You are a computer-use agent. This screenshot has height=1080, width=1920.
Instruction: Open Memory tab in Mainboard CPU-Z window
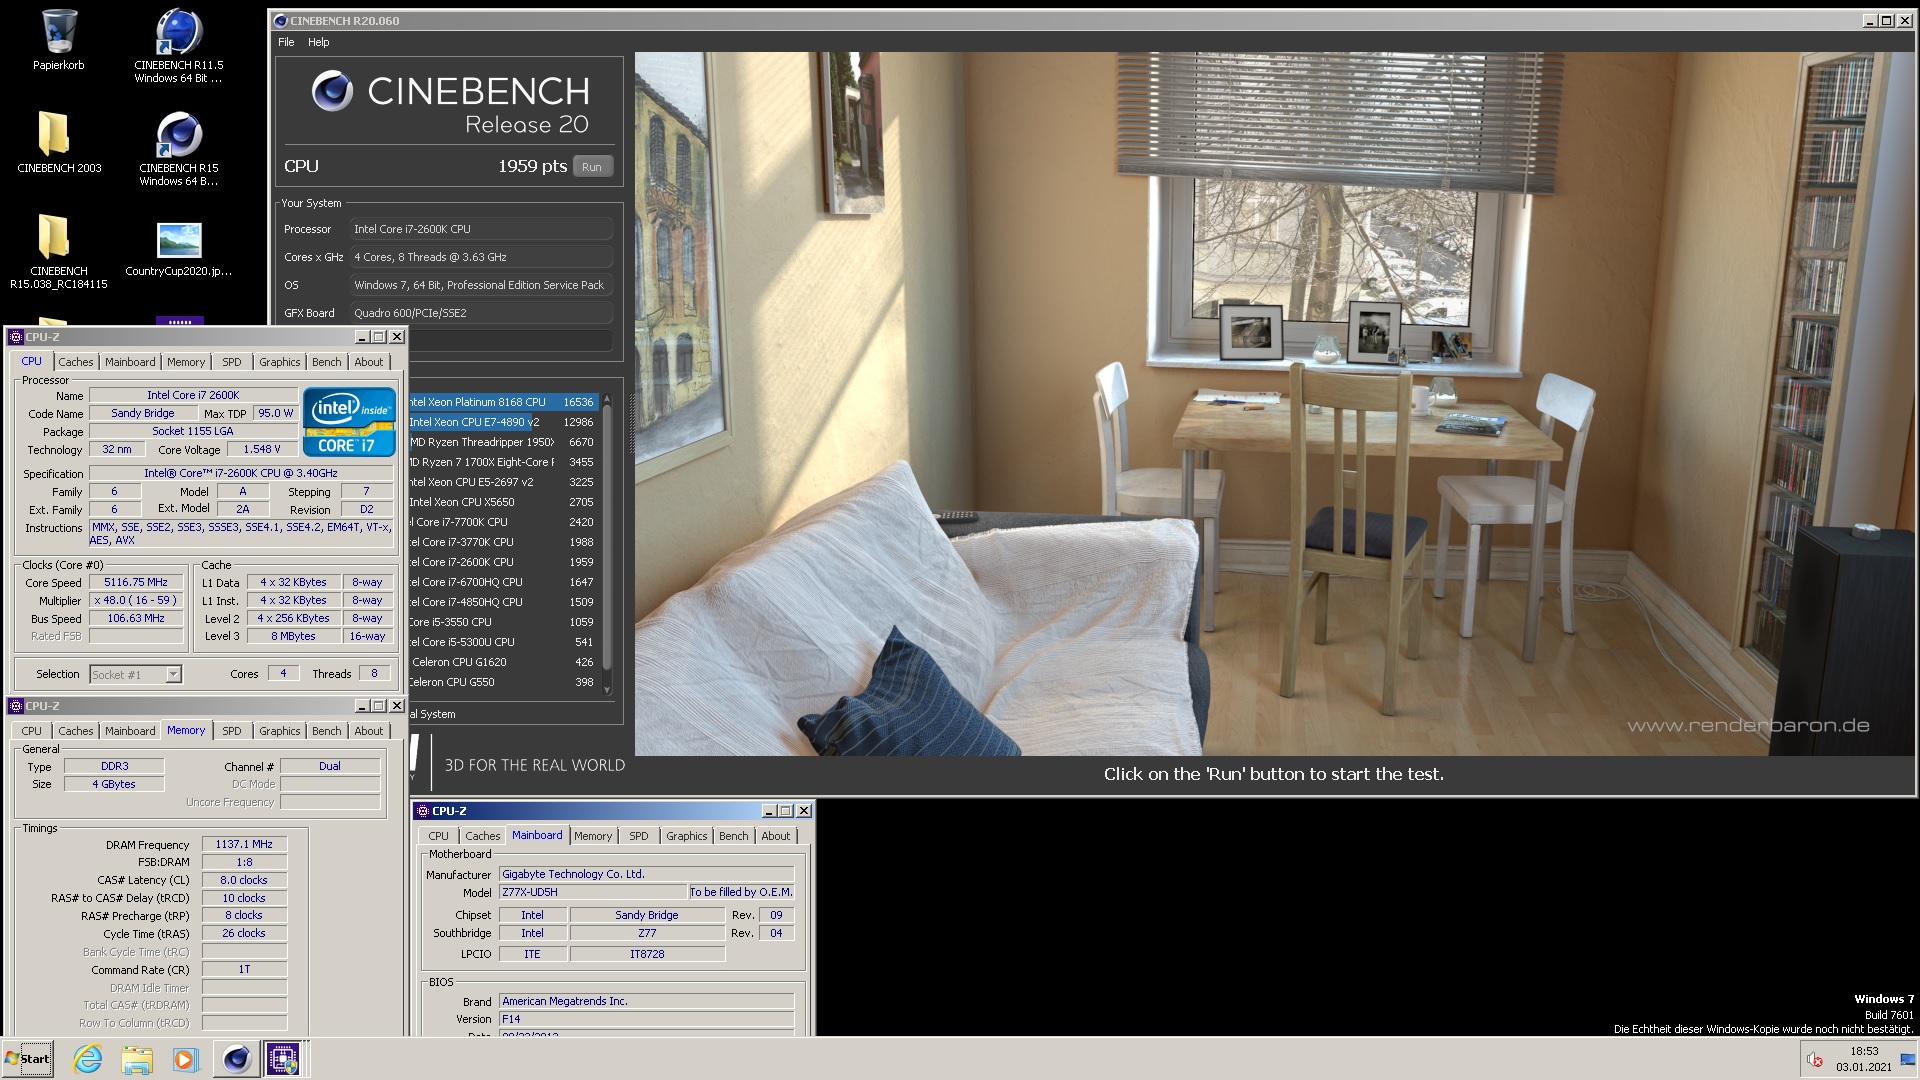click(x=593, y=836)
